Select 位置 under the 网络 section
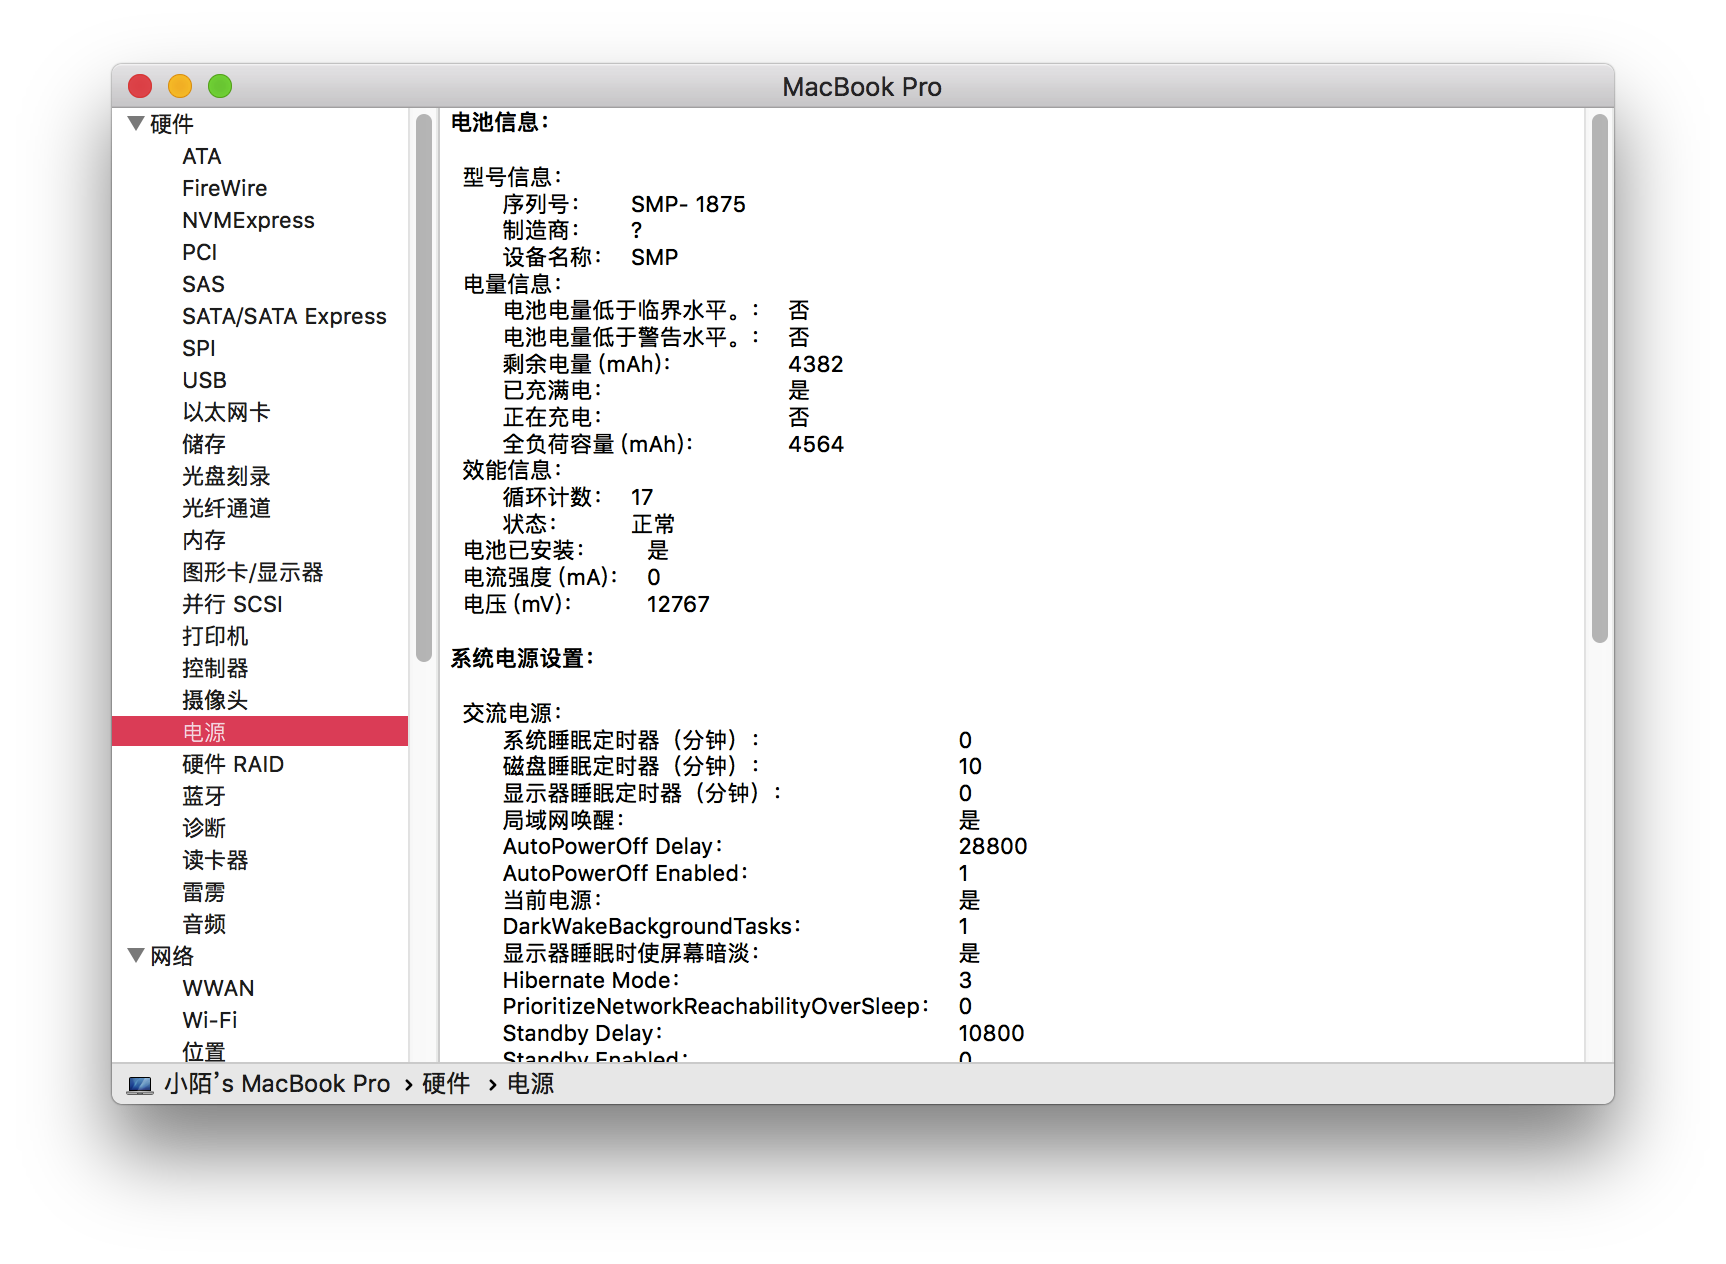The height and width of the screenshot is (1264, 1726). point(204,1051)
